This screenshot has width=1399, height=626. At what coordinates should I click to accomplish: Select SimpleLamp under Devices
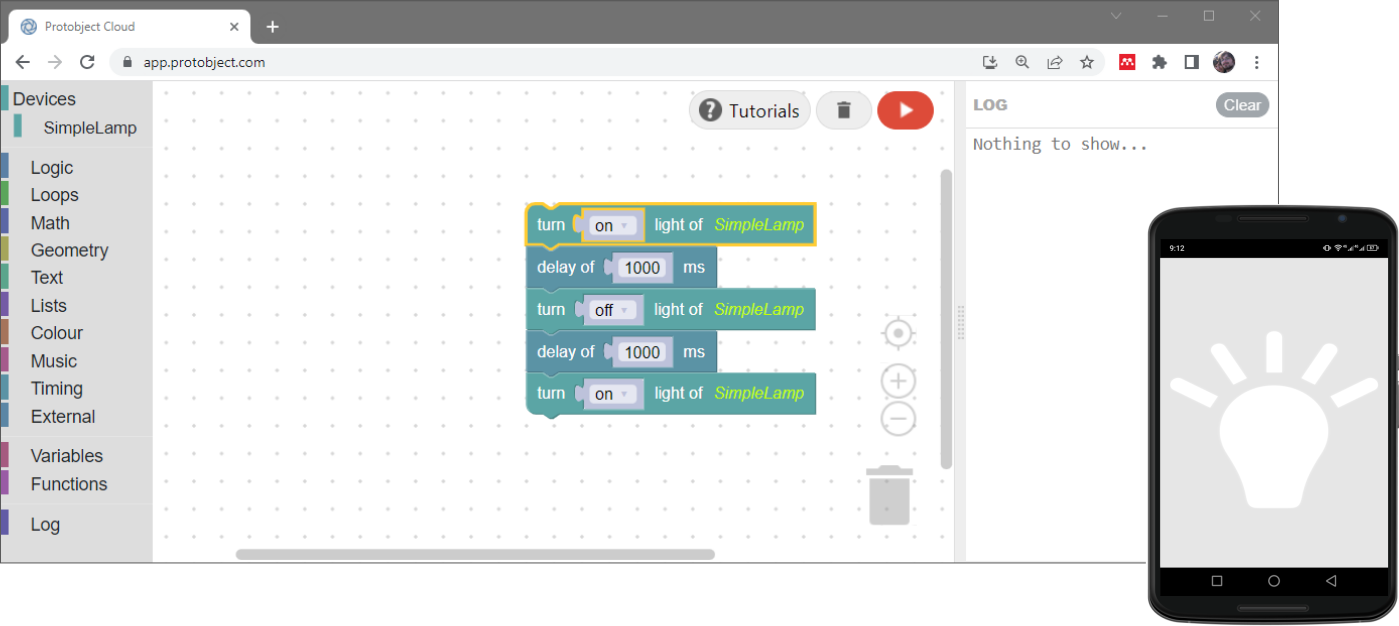pyautogui.click(x=90, y=128)
